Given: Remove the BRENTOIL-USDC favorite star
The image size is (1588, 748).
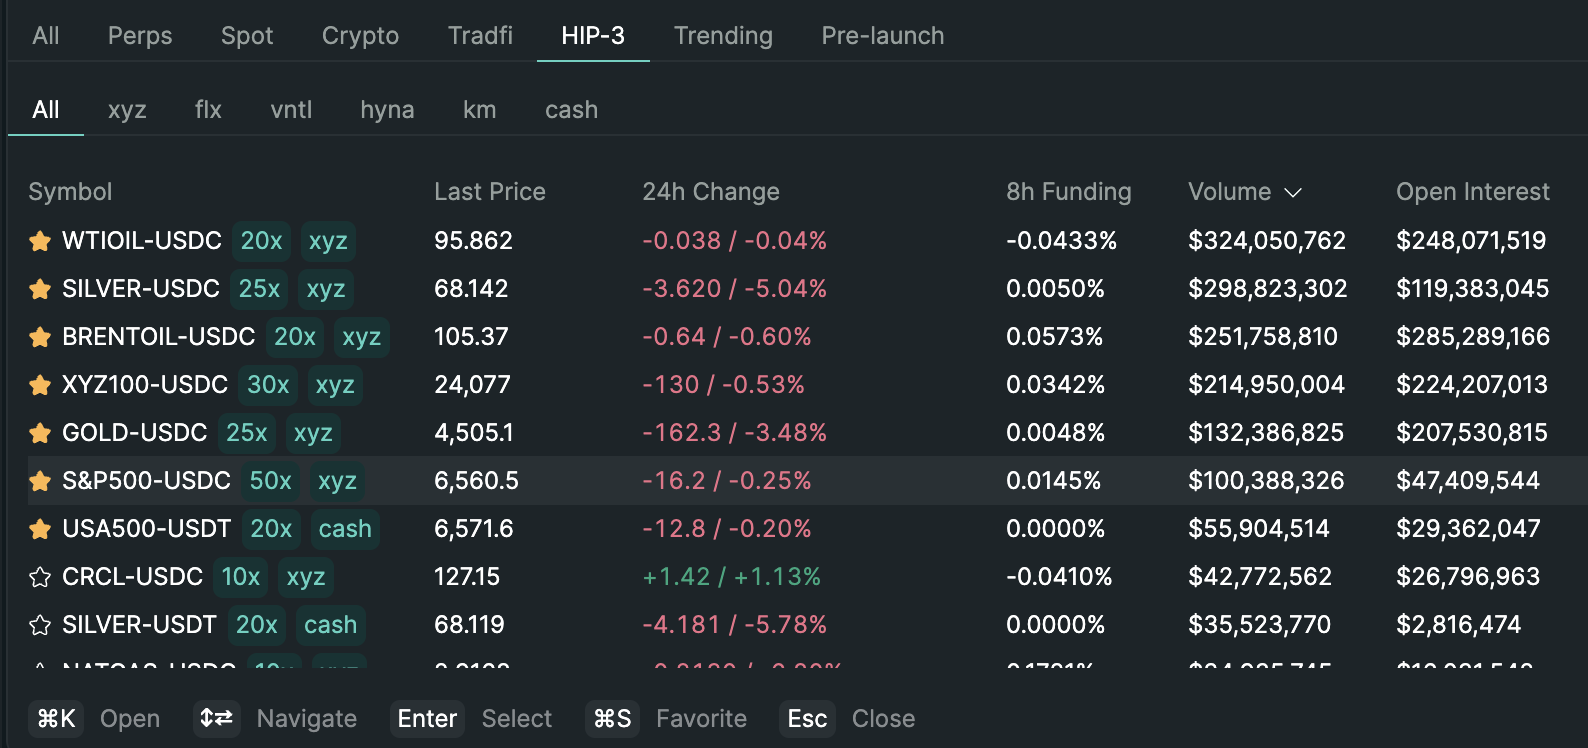Looking at the screenshot, I should pyautogui.click(x=40, y=337).
